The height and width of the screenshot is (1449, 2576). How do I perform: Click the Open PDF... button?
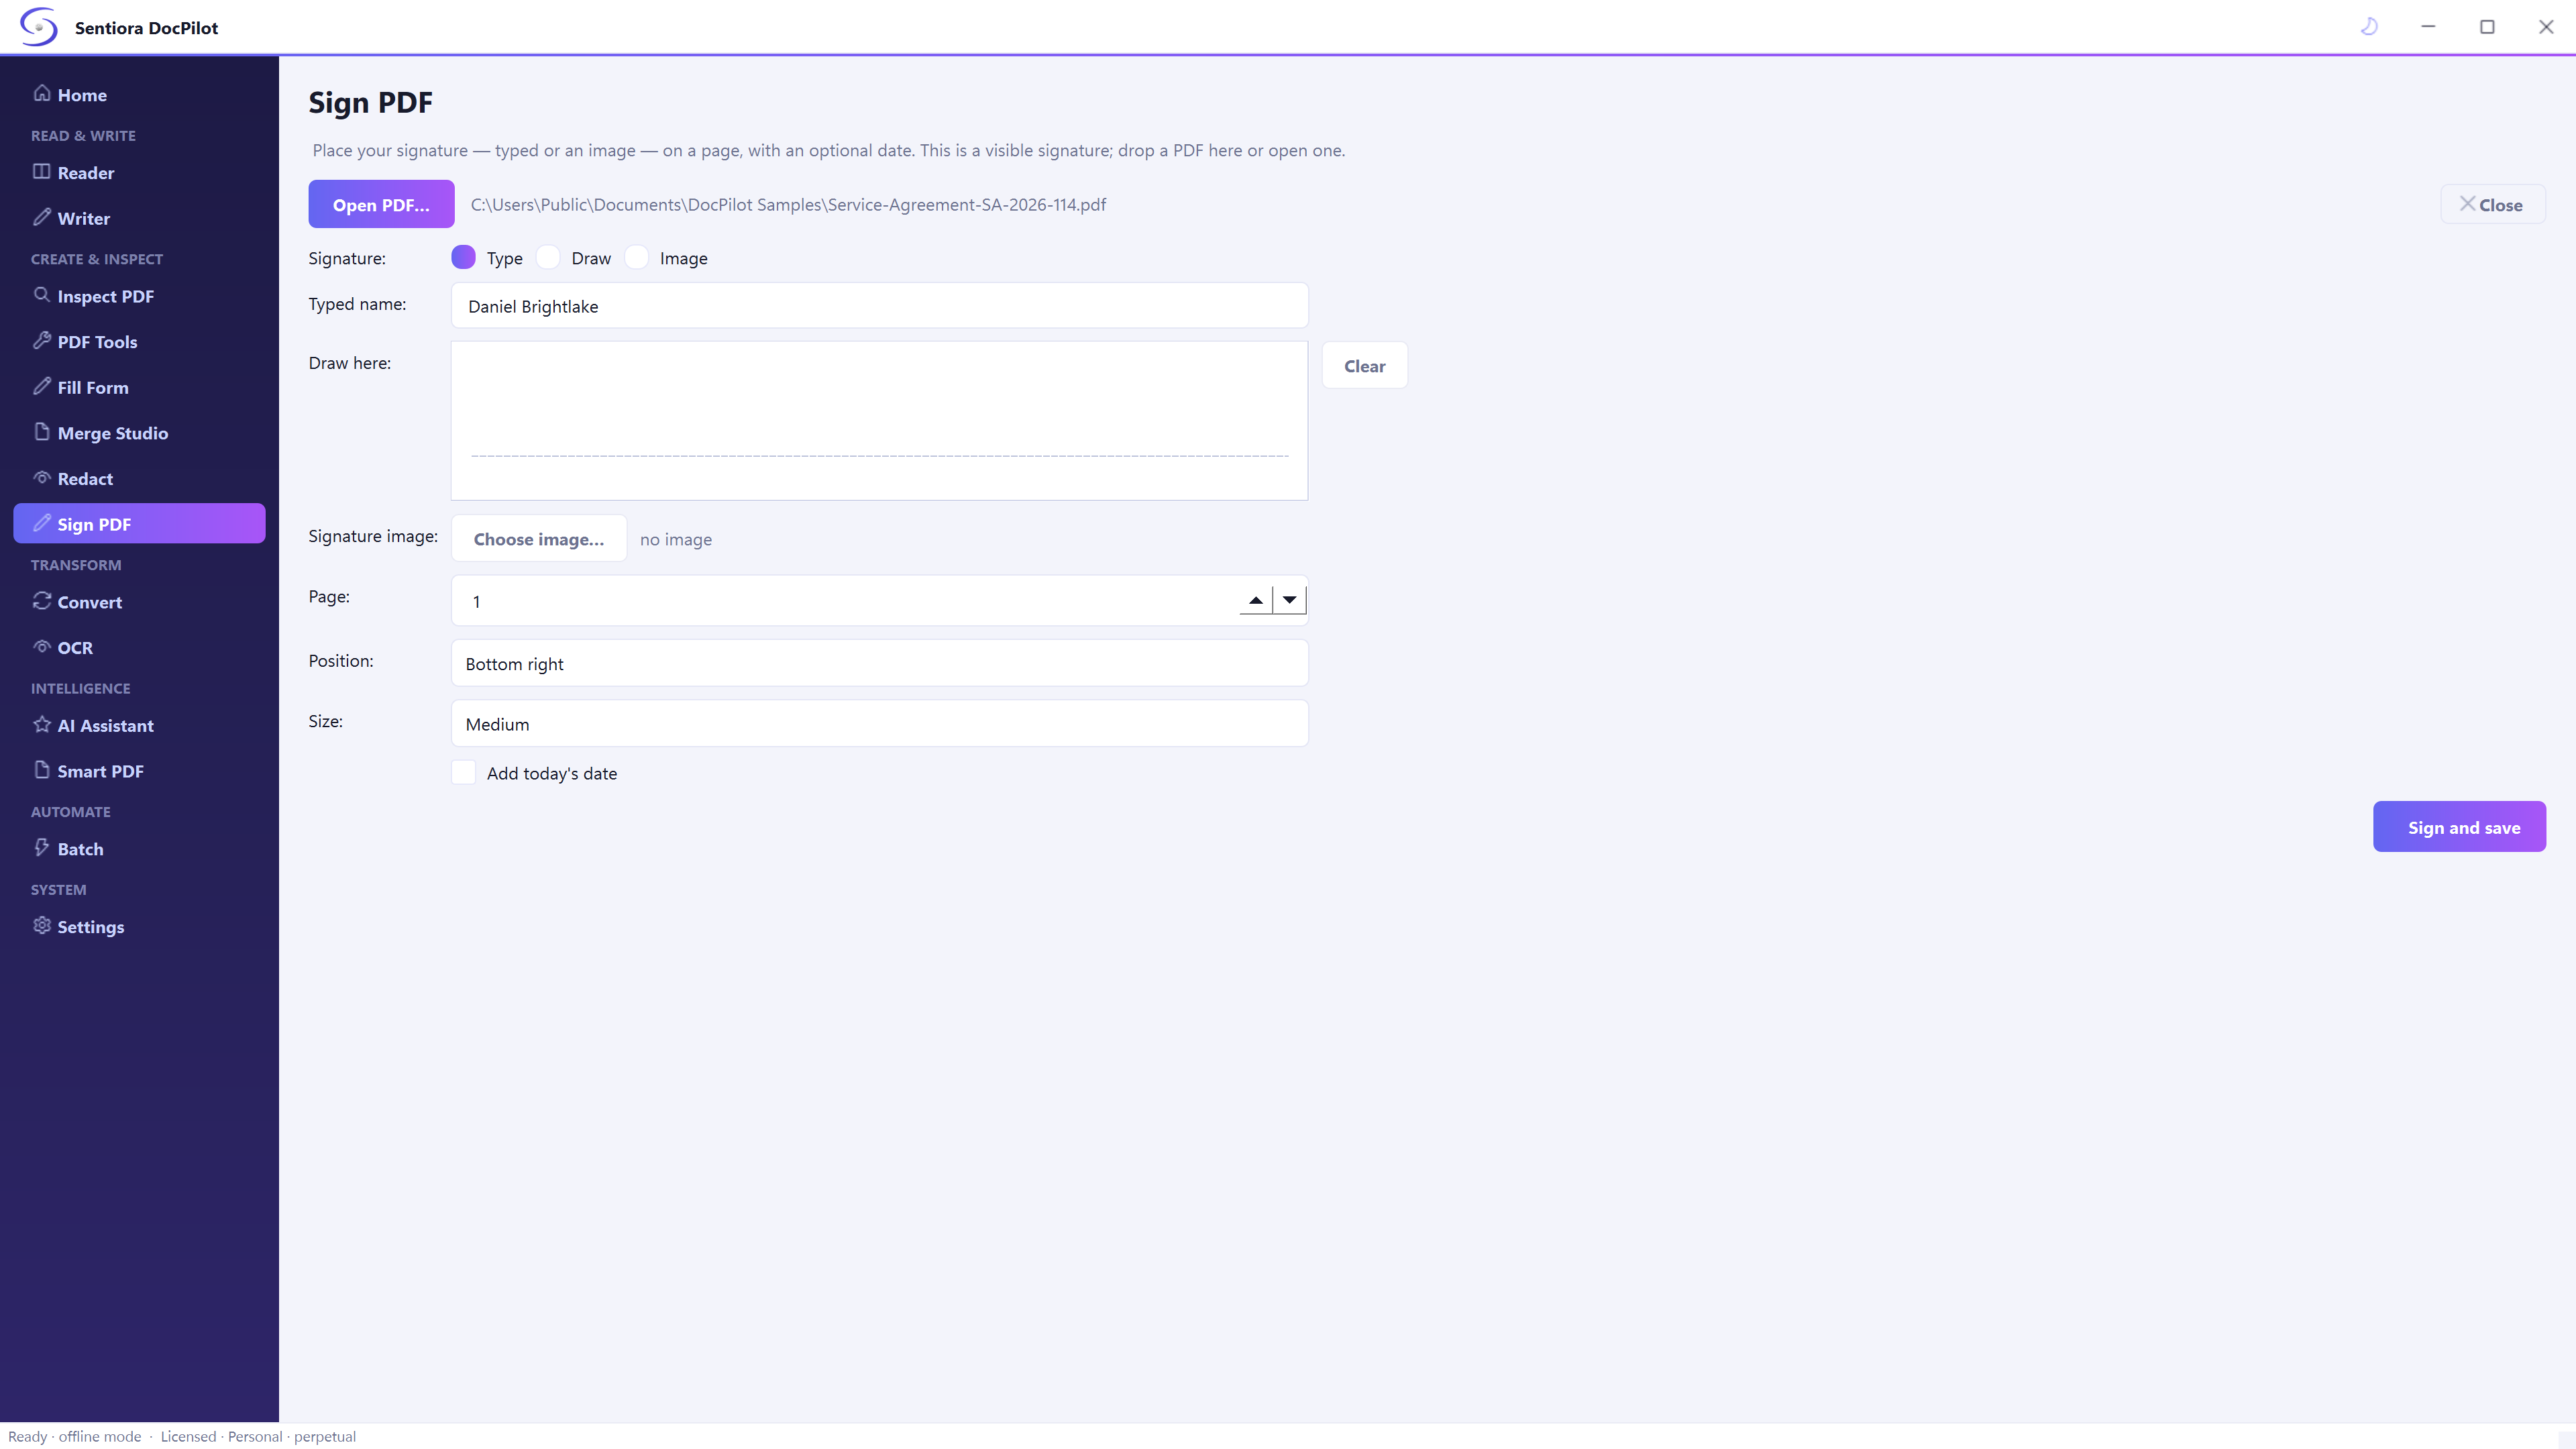tap(381, 204)
